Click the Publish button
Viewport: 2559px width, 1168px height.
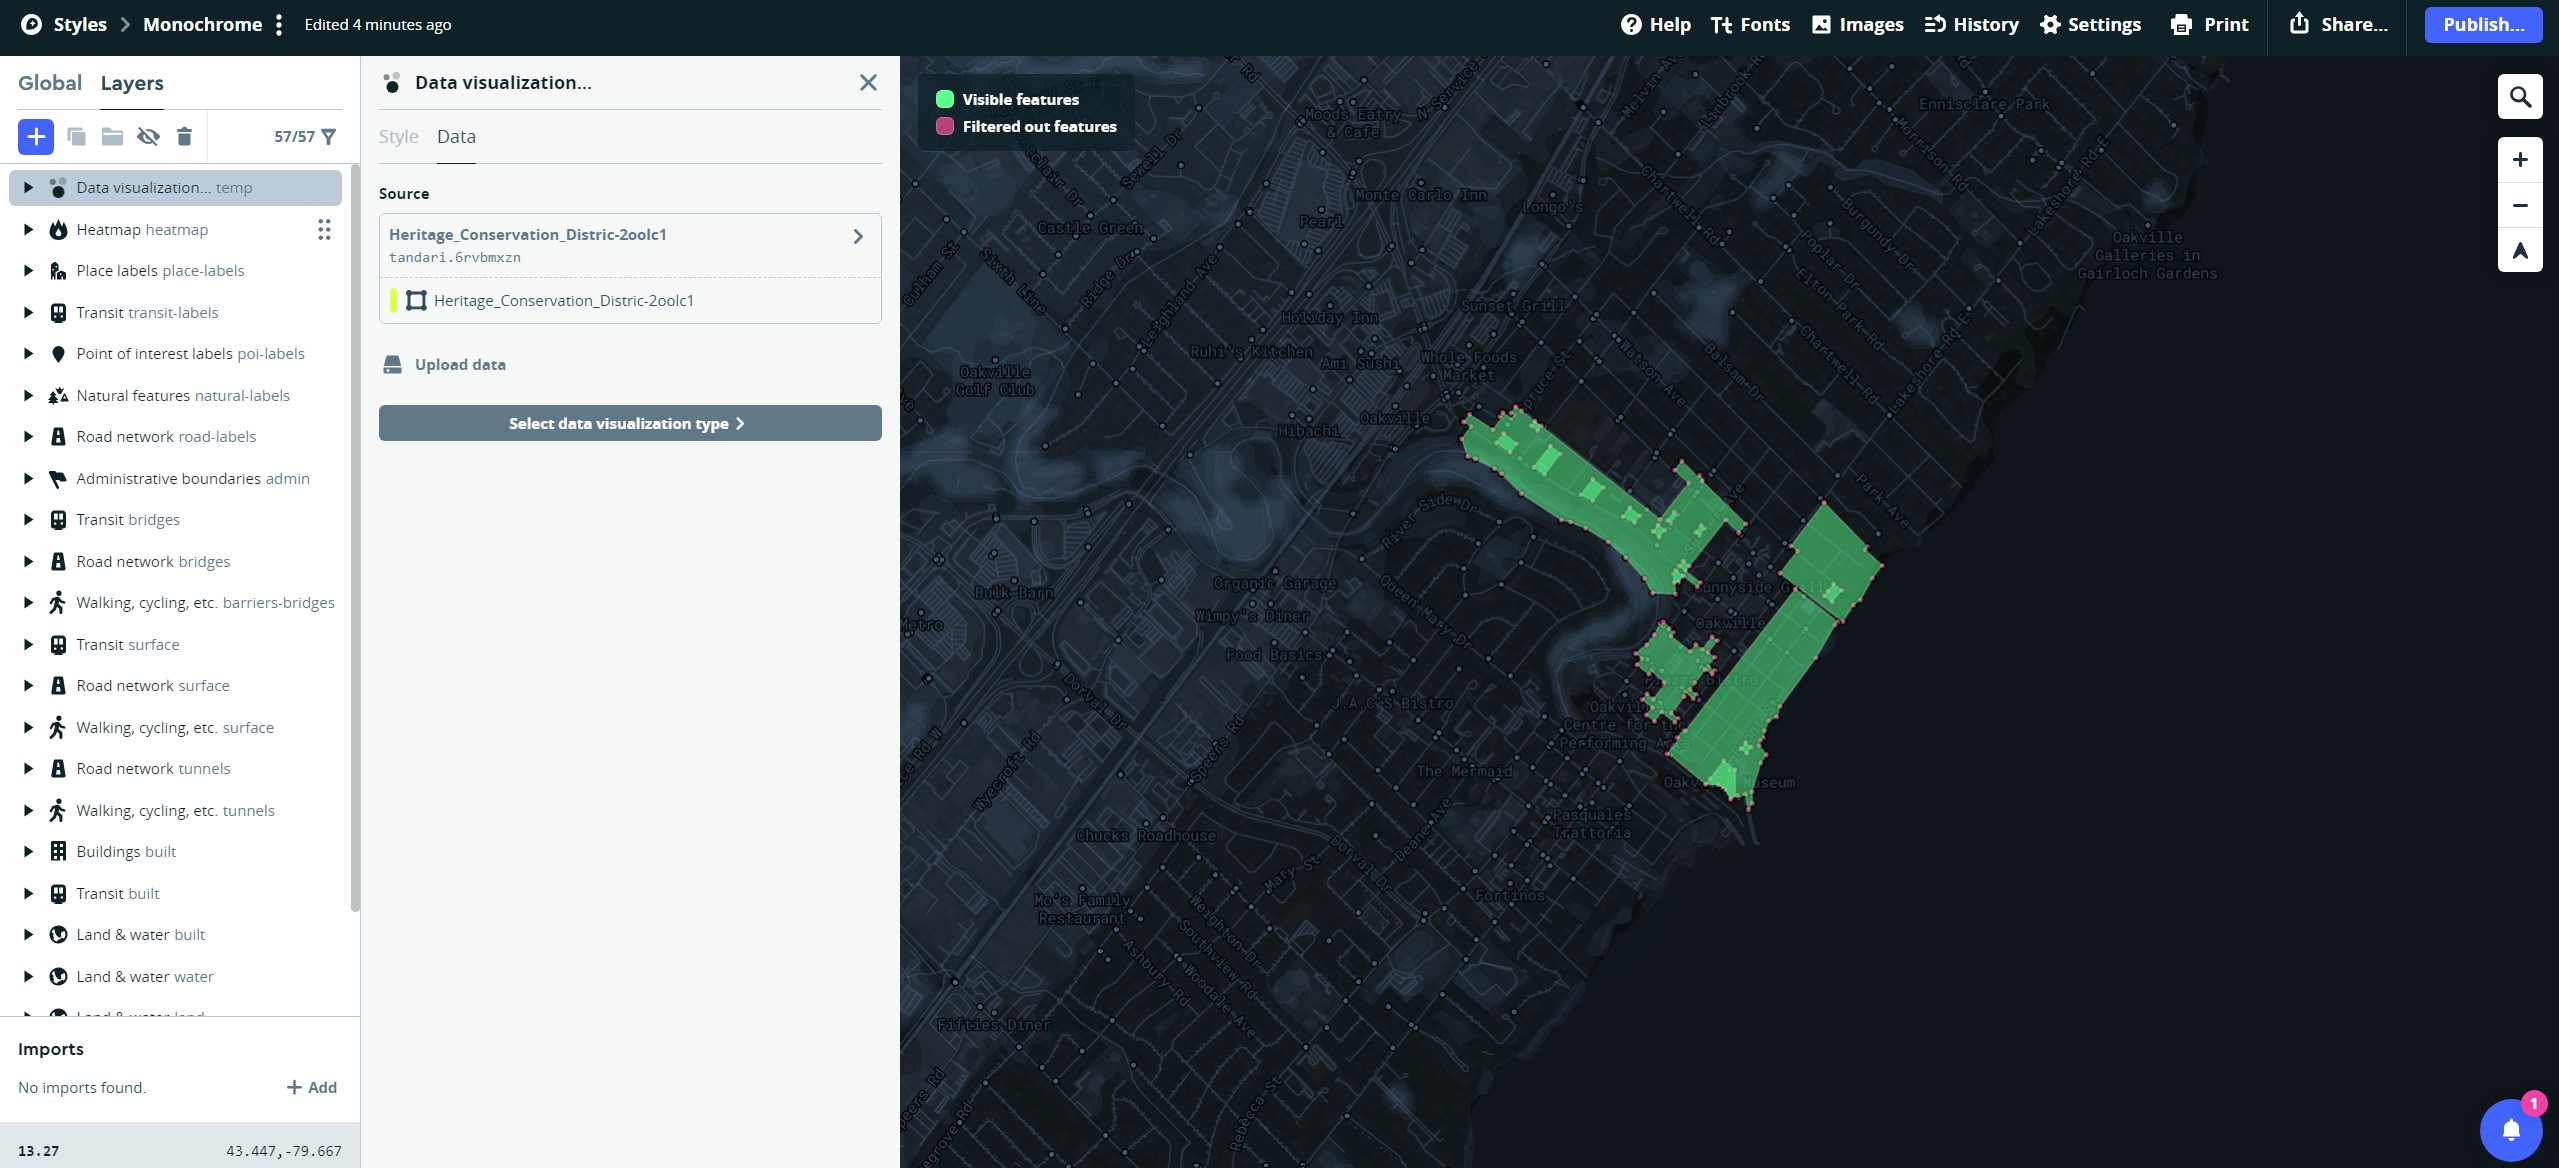tap(2481, 24)
